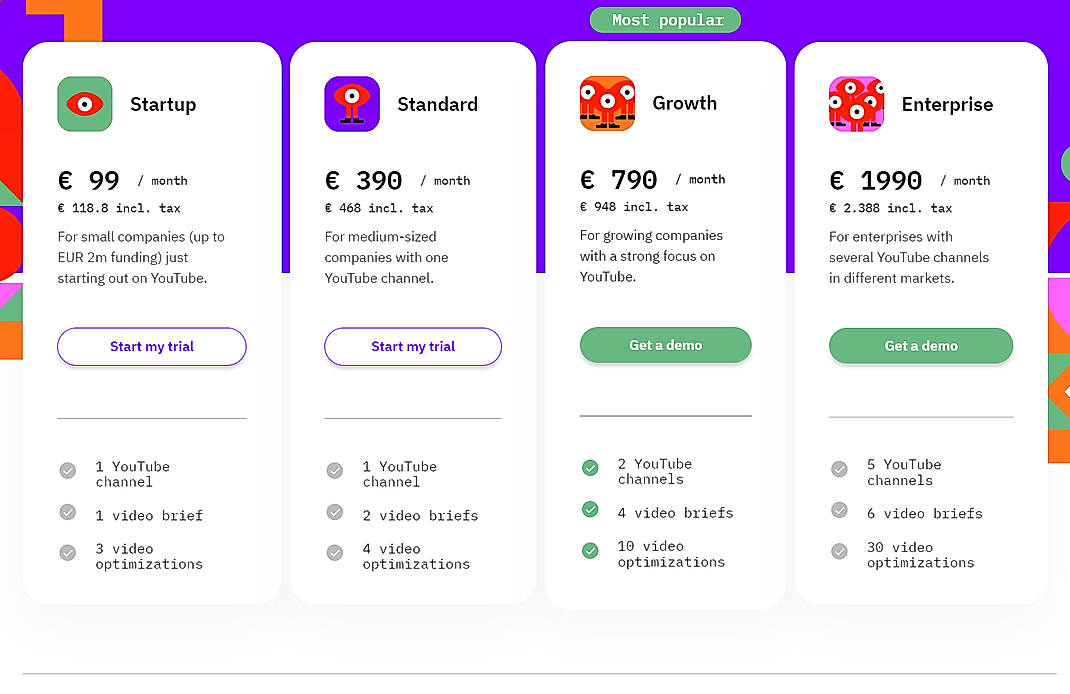Select the purple Standard plan alien icon
1070x694 pixels.
coord(352,103)
